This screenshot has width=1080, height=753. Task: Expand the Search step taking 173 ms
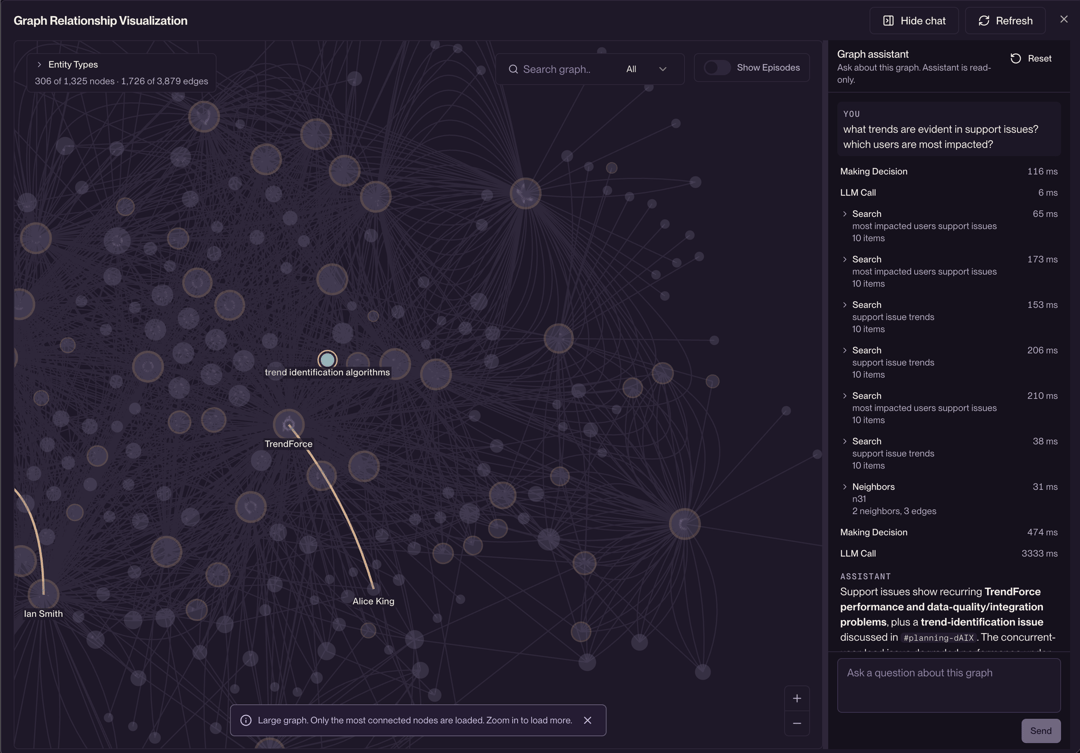pyautogui.click(x=845, y=259)
